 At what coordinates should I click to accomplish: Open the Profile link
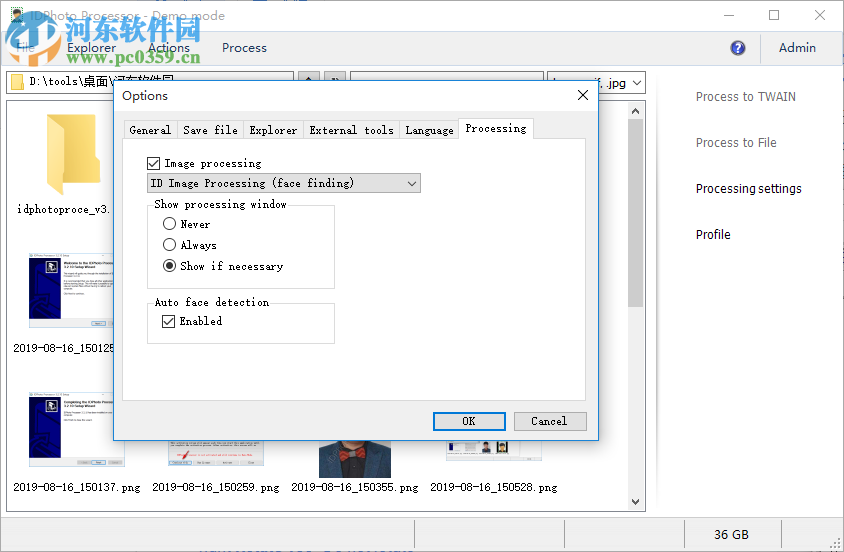(x=713, y=235)
